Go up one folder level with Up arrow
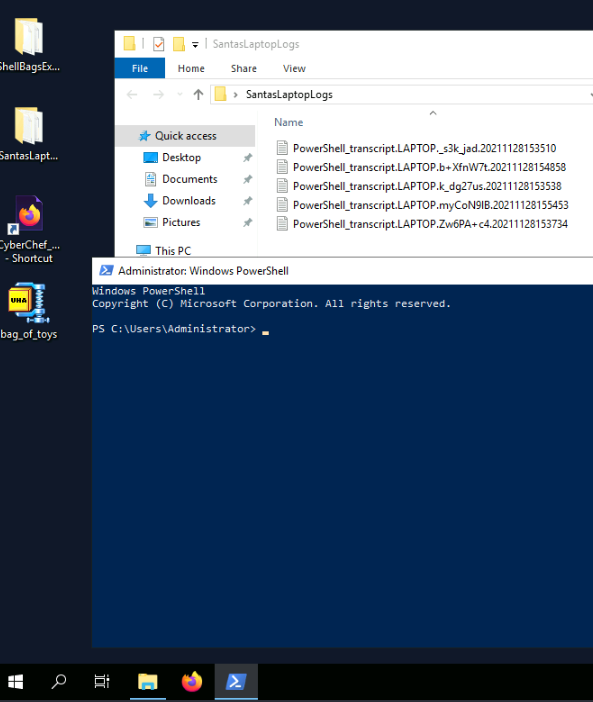This screenshot has width=593, height=702. pyautogui.click(x=198, y=94)
